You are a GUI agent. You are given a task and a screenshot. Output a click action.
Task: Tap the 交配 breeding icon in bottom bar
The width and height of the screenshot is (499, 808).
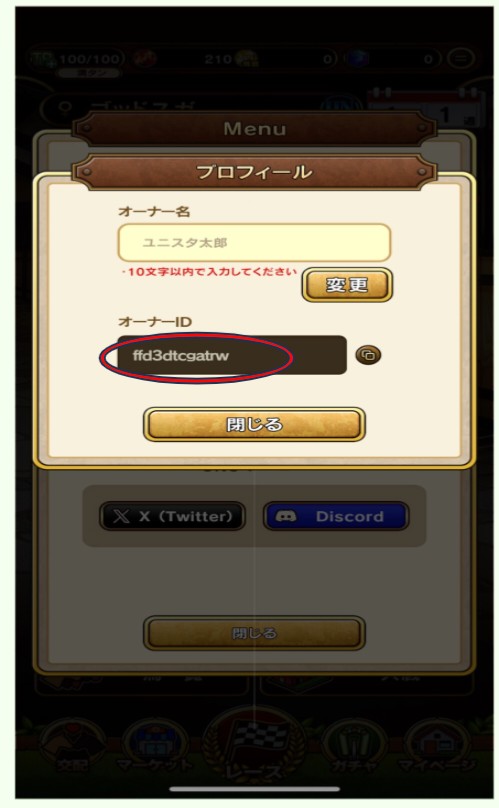tap(72, 748)
